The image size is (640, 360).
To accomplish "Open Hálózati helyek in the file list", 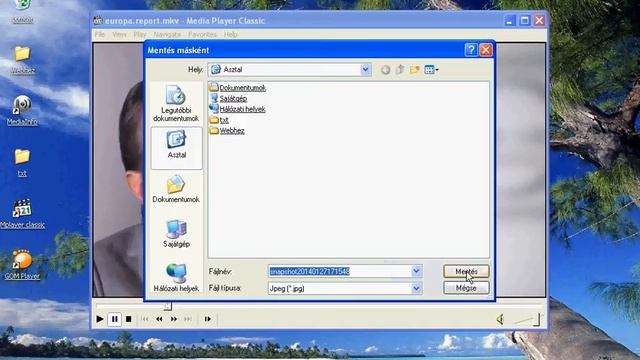I will coord(238,109).
